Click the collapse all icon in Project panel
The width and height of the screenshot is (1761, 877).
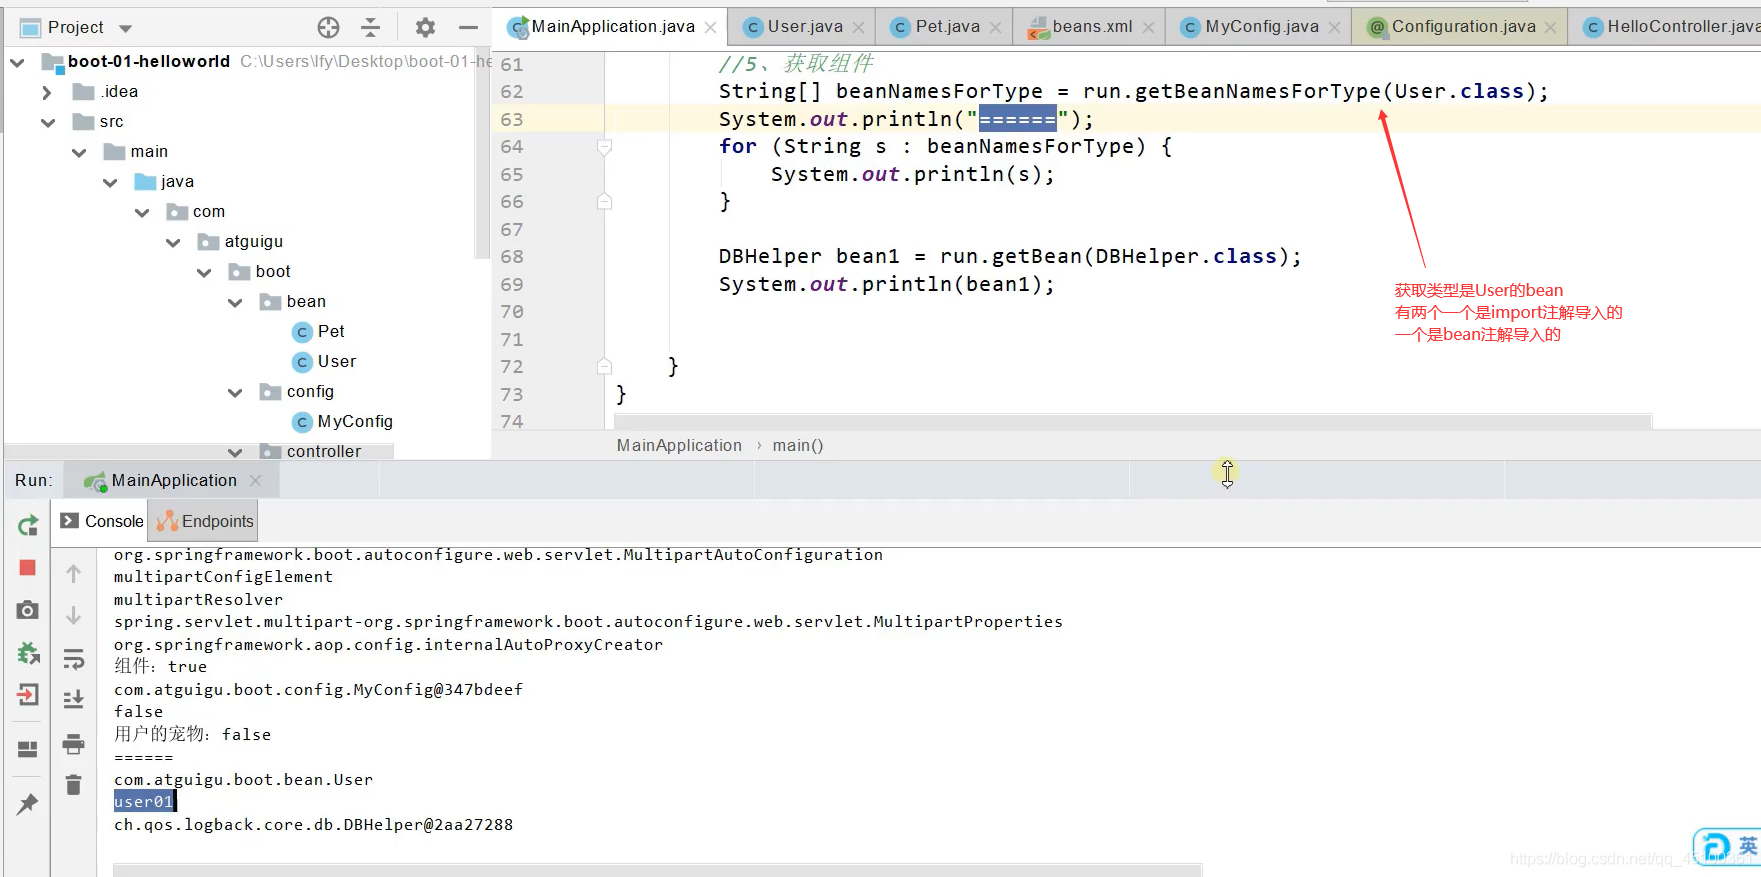coord(370,27)
